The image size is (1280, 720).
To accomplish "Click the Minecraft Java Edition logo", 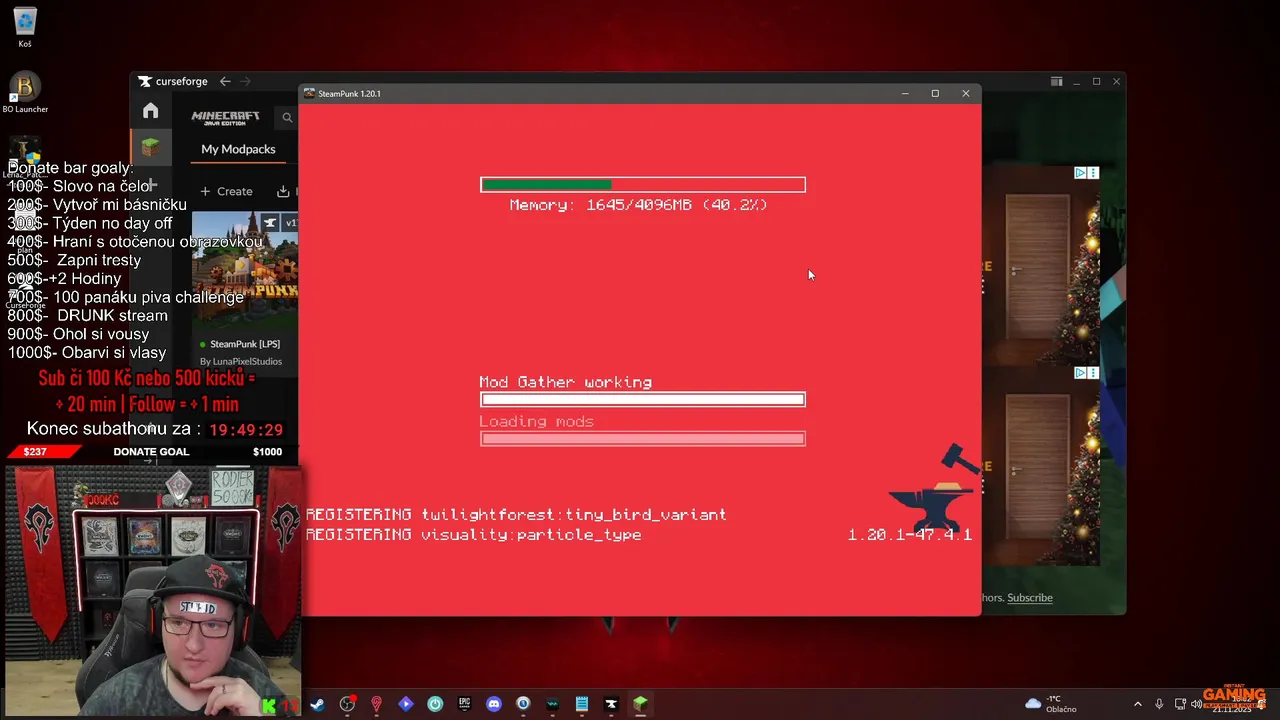I will (x=225, y=118).
